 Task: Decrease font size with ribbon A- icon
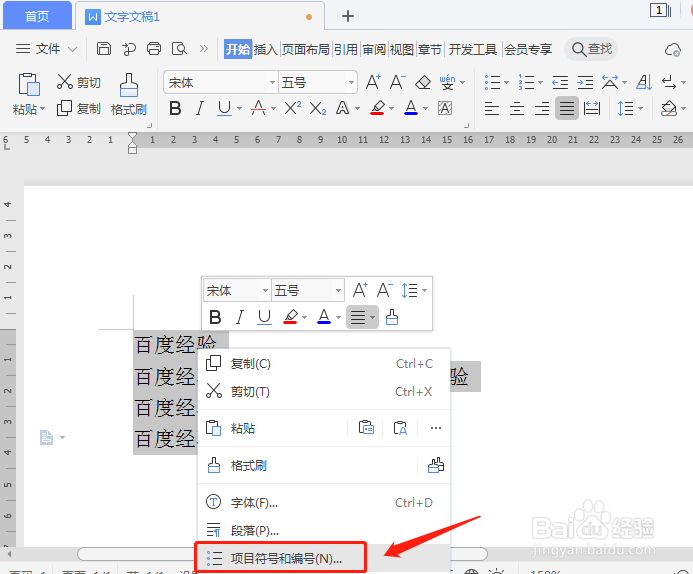coord(397,82)
